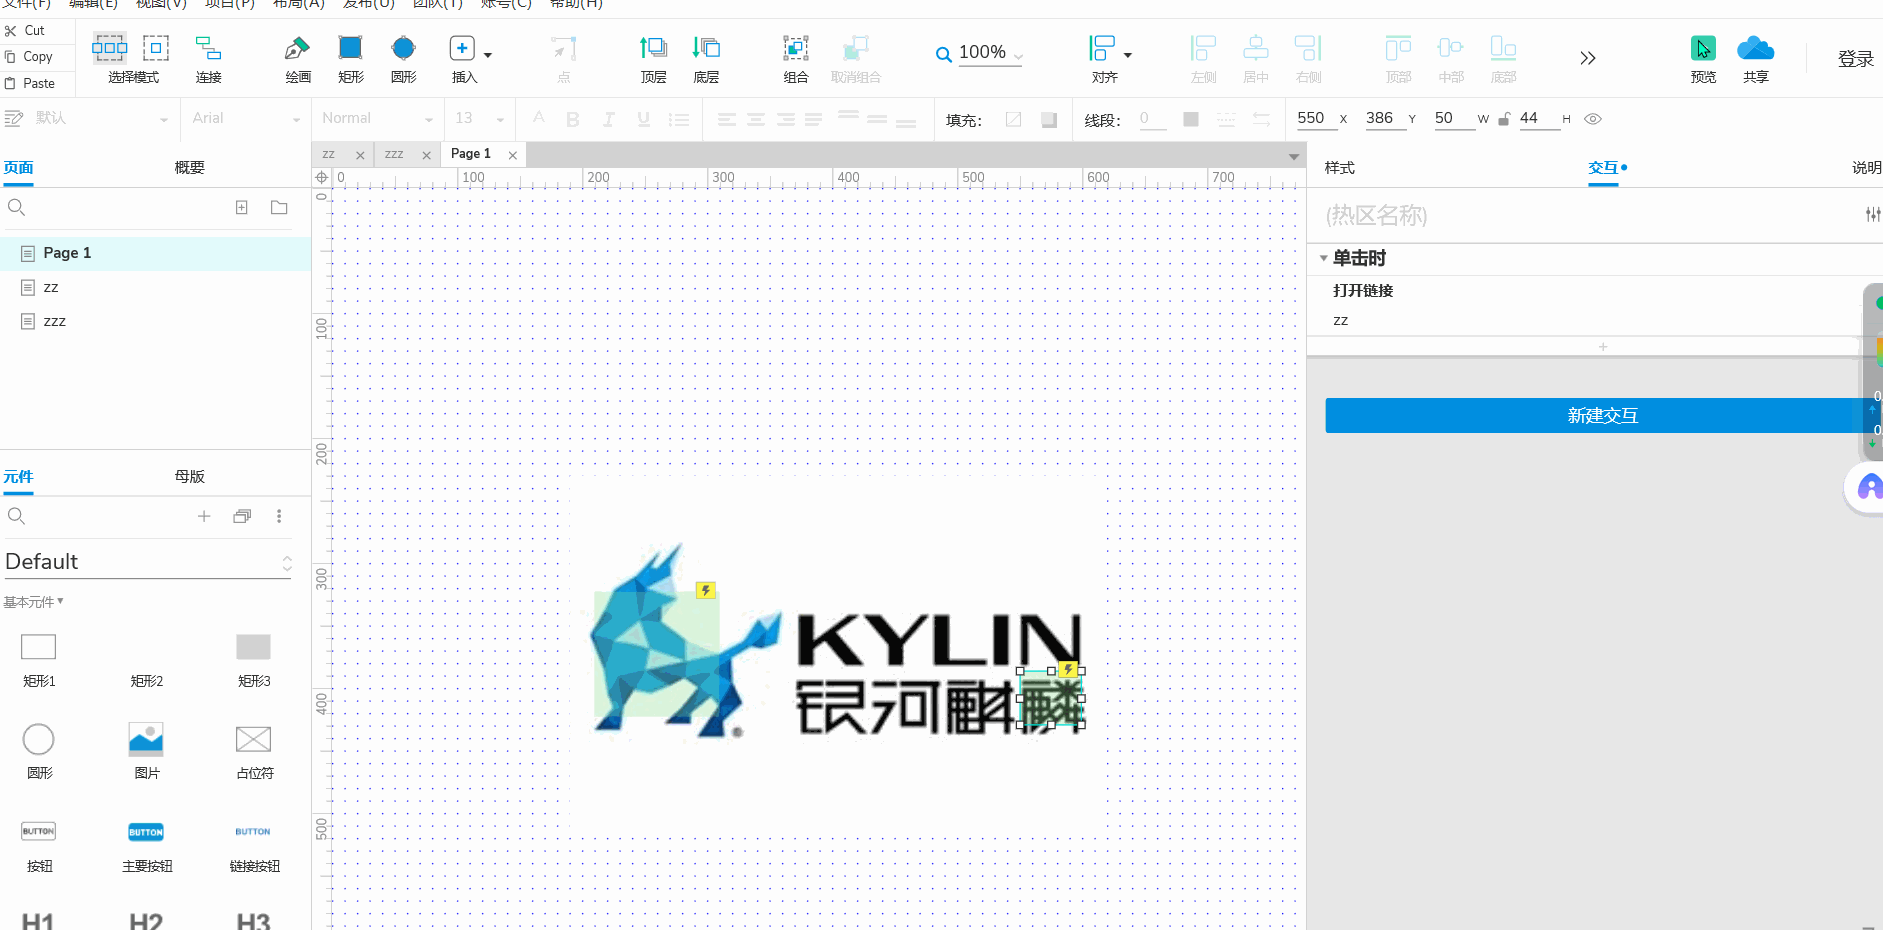
Task: Select the 绘画 pen drawing tool
Action: click(297, 47)
